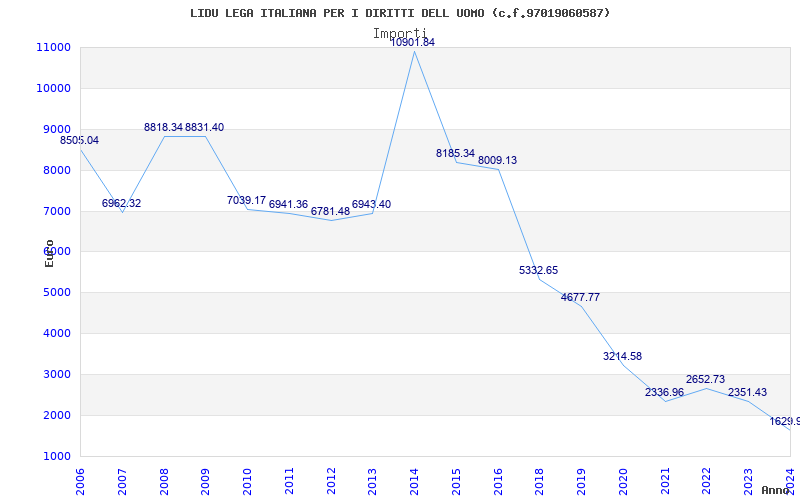Image resolution: width=800 pixels, height=500 pixels.
Task: Click the Euro axis label
Action: (x=49, y=254)
